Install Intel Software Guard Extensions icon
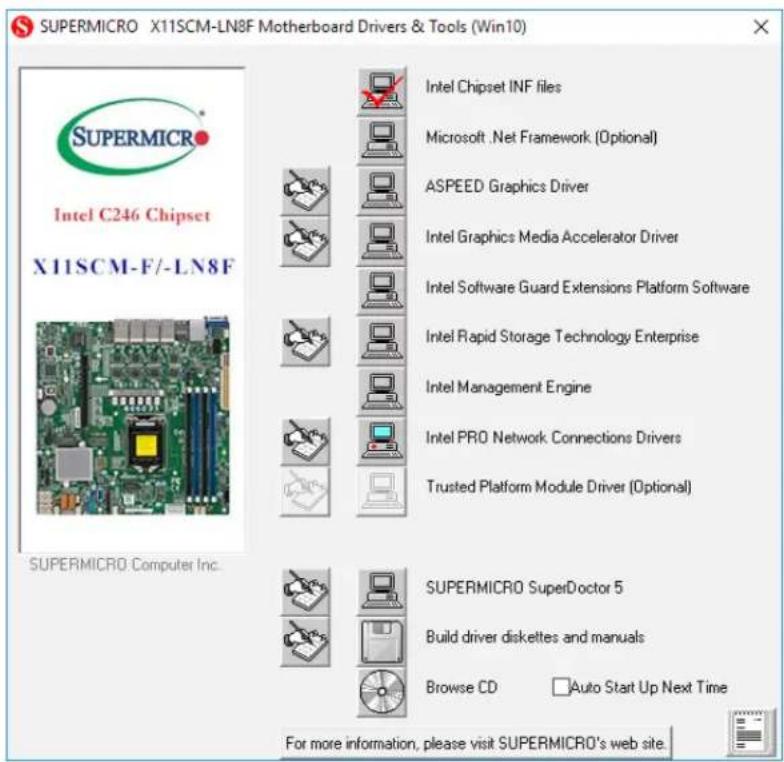 (382, 292)
